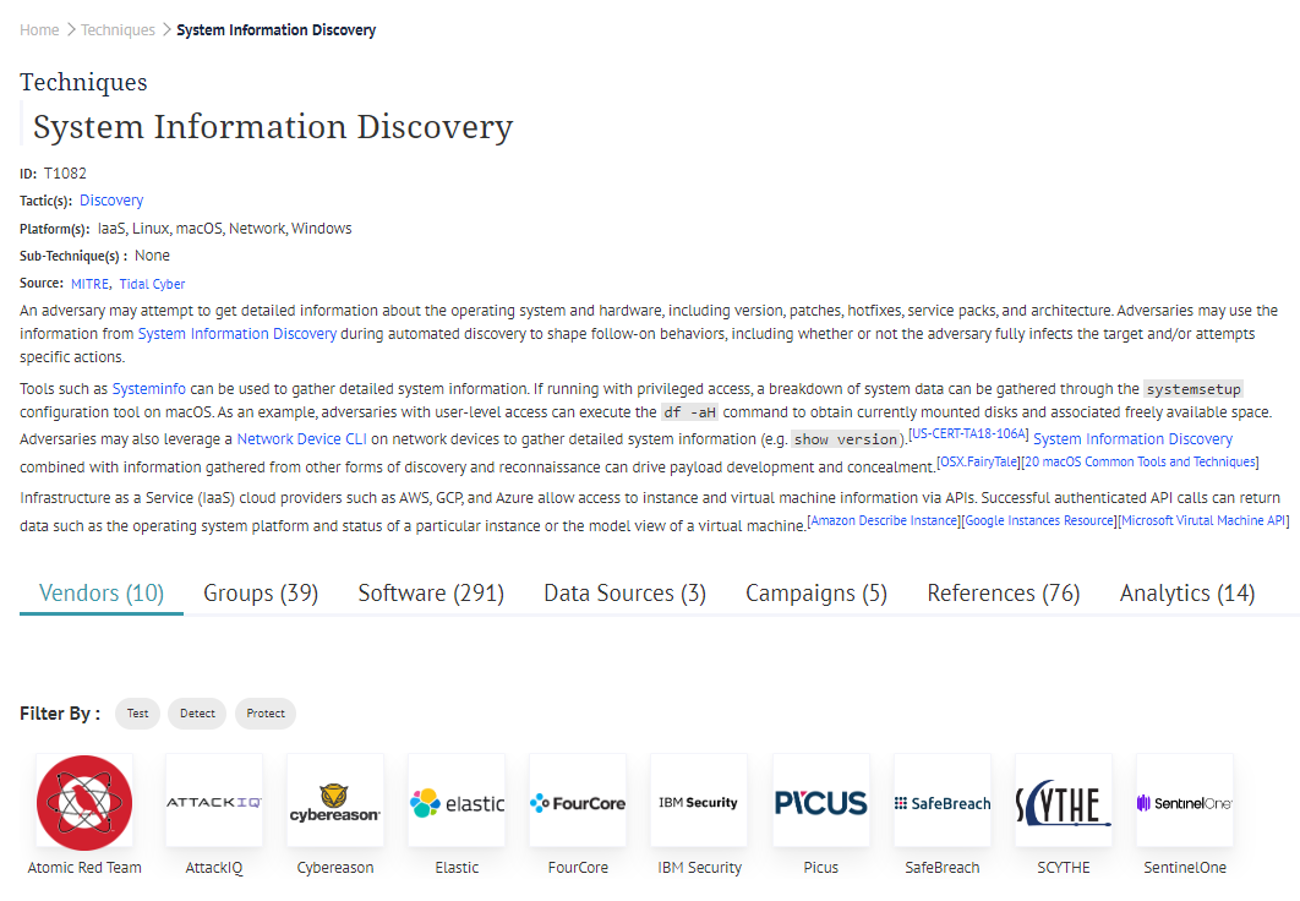Open the SafeBreach vendor logo

tap(942, 802)
